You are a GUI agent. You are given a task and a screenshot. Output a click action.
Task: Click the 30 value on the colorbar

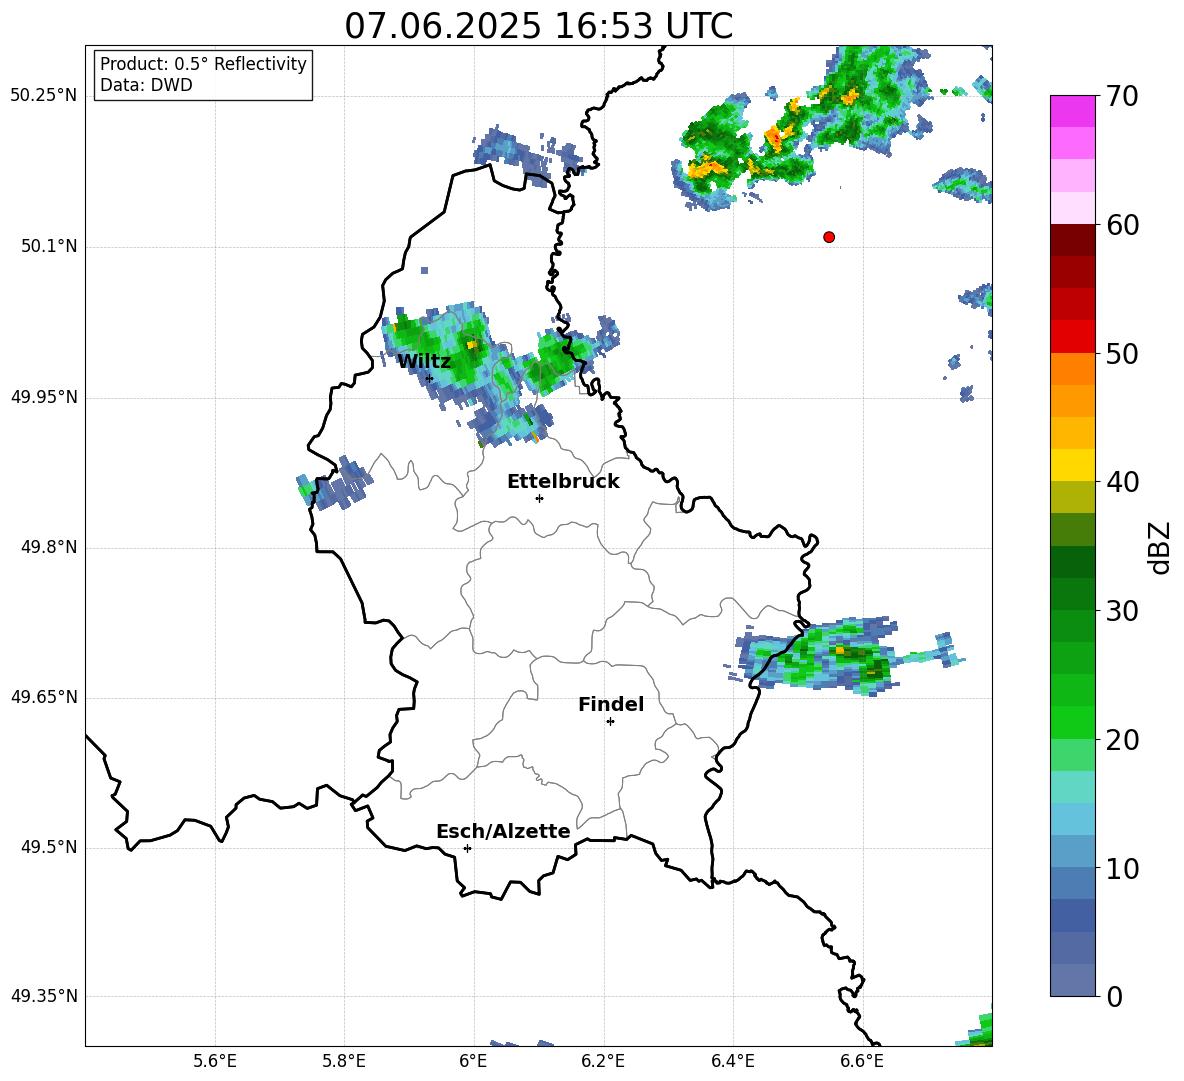(1122, 611)
